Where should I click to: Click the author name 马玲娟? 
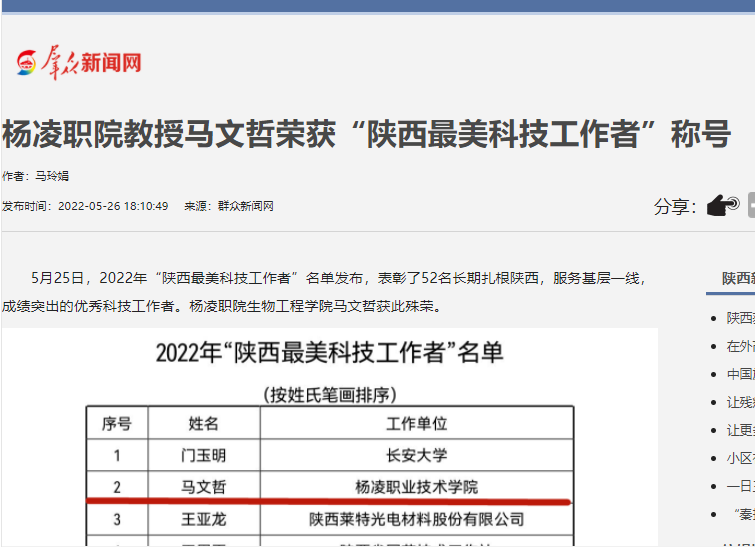click(x=52, y=176)
